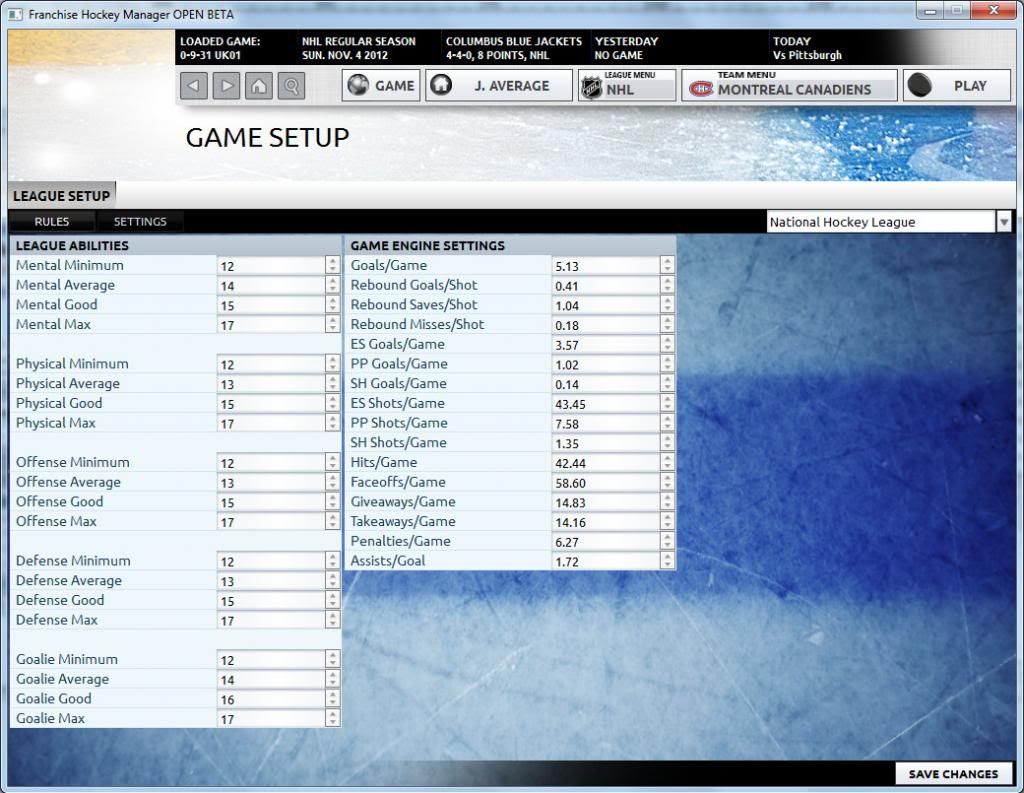Adjust the Physical Good stepper

[x=333, y=403]
